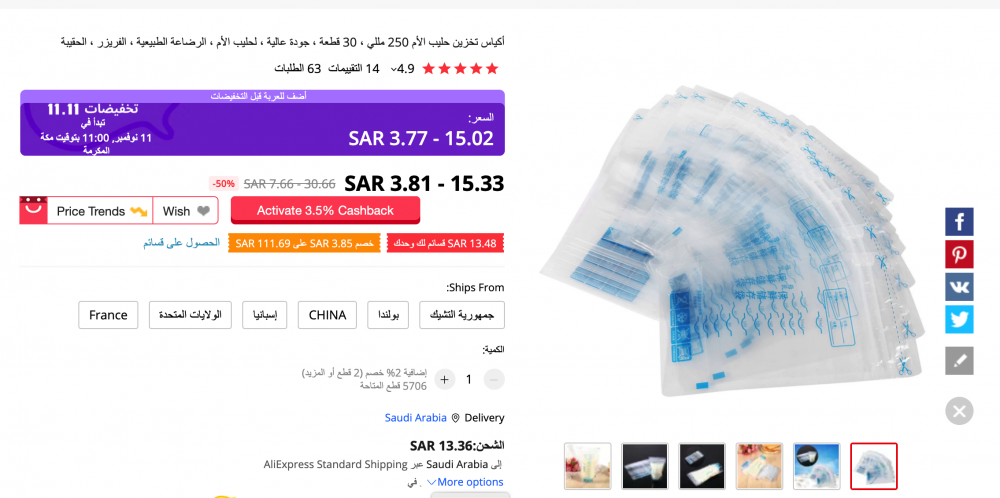Screen dimensions: 1000x498
Task: Choose إسبانيا shipping origin
Action: [x=265, y=315]
